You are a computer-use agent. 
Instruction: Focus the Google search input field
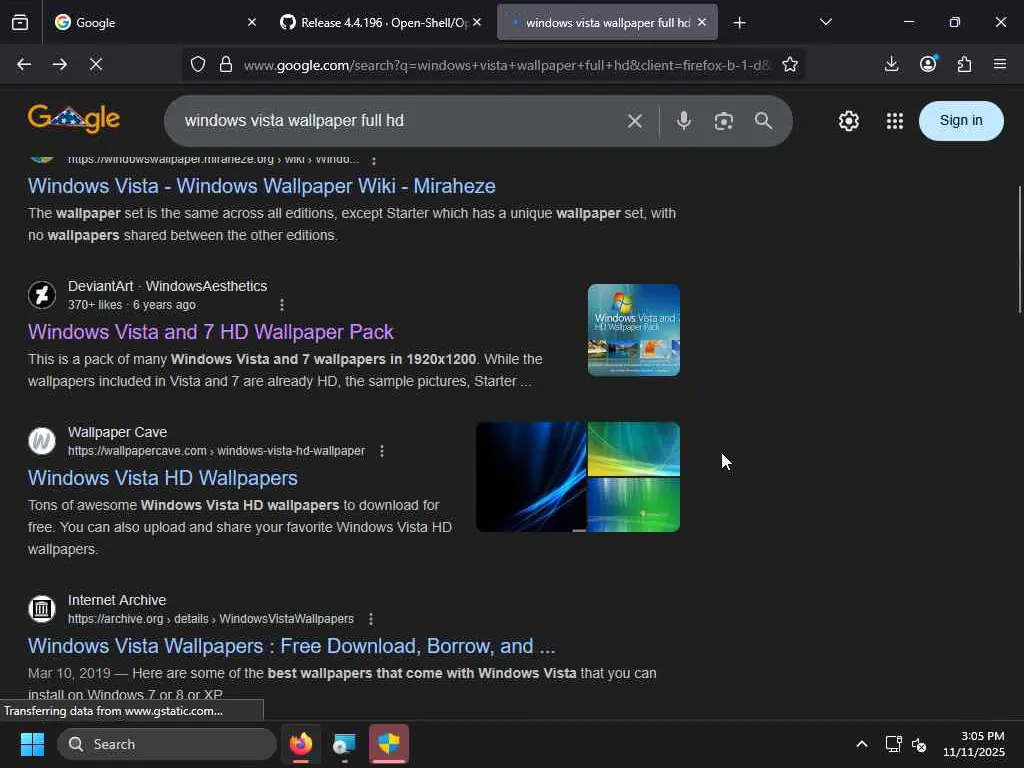pyautogui.click(x=398, y=121)
